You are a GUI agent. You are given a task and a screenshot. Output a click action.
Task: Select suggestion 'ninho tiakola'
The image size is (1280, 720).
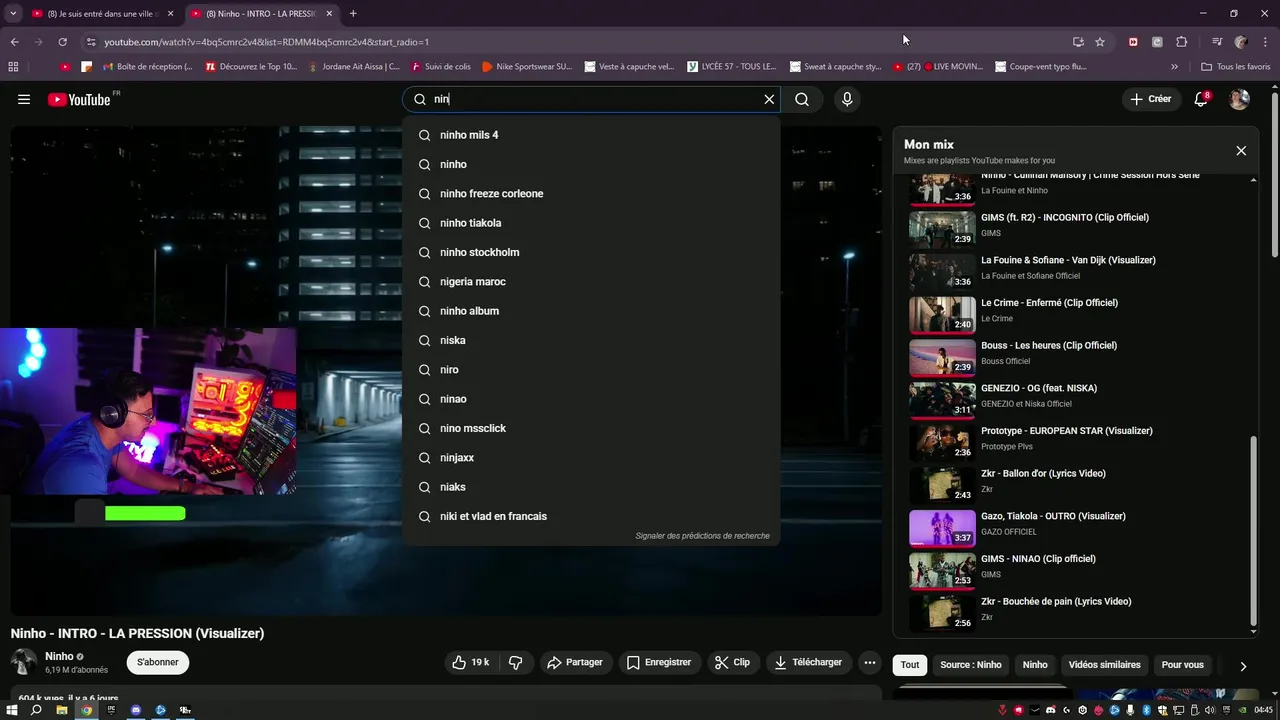[591, 223]
